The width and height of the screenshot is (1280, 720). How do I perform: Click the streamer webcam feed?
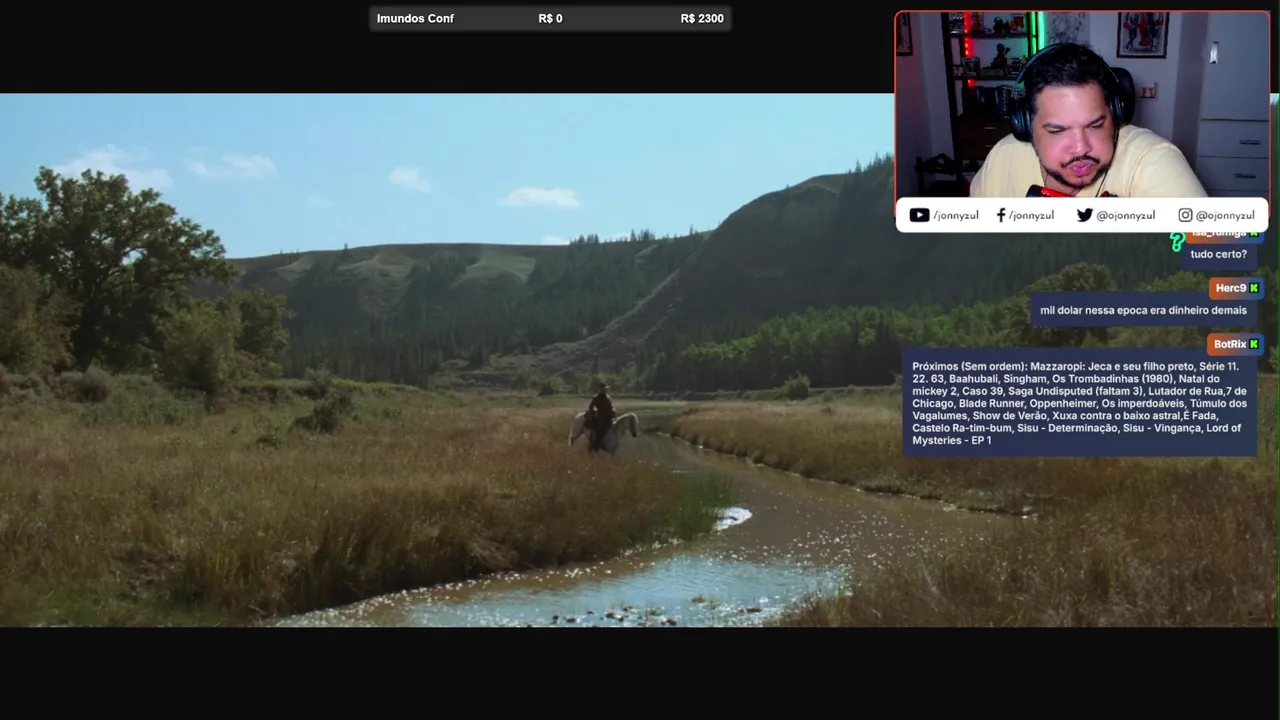coord(1082,105)
